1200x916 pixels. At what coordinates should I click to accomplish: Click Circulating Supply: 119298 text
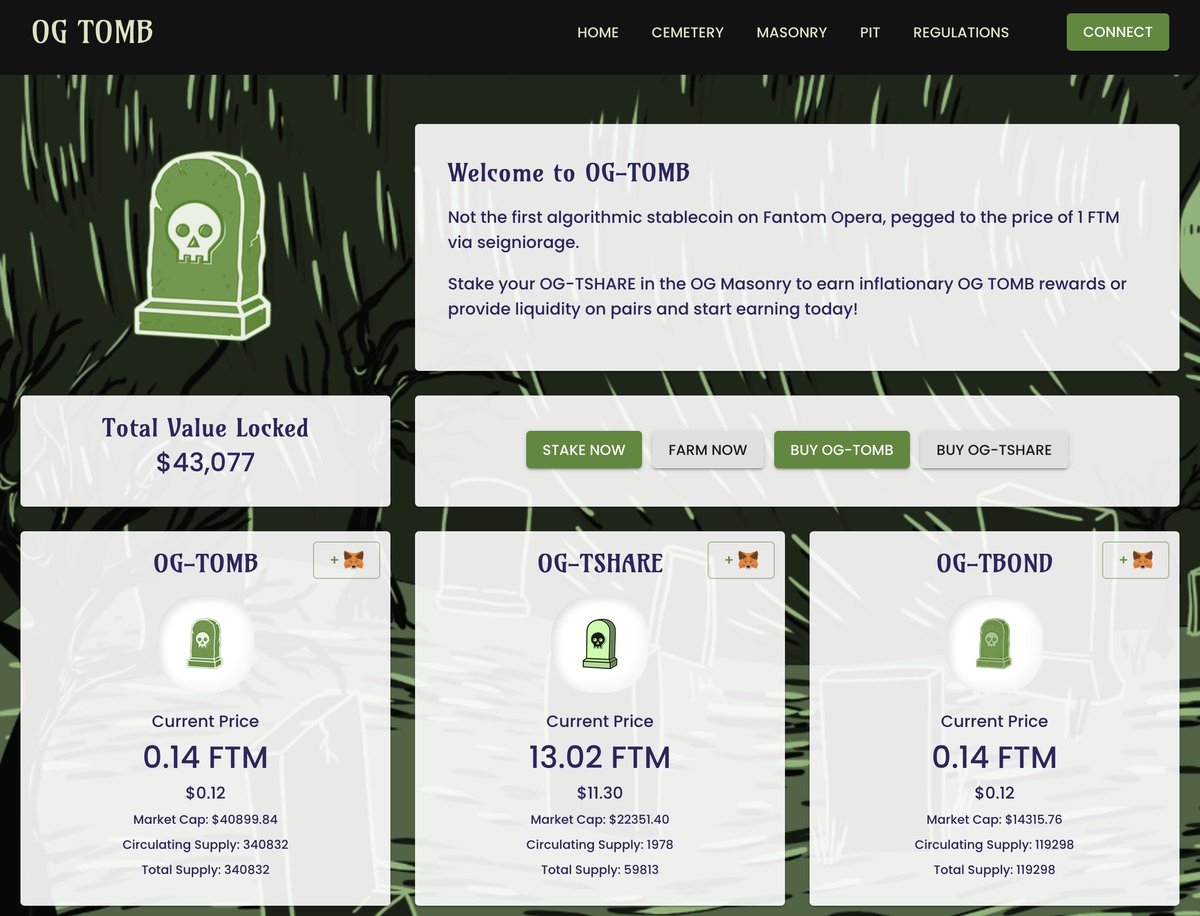click(x=994, y=844)
